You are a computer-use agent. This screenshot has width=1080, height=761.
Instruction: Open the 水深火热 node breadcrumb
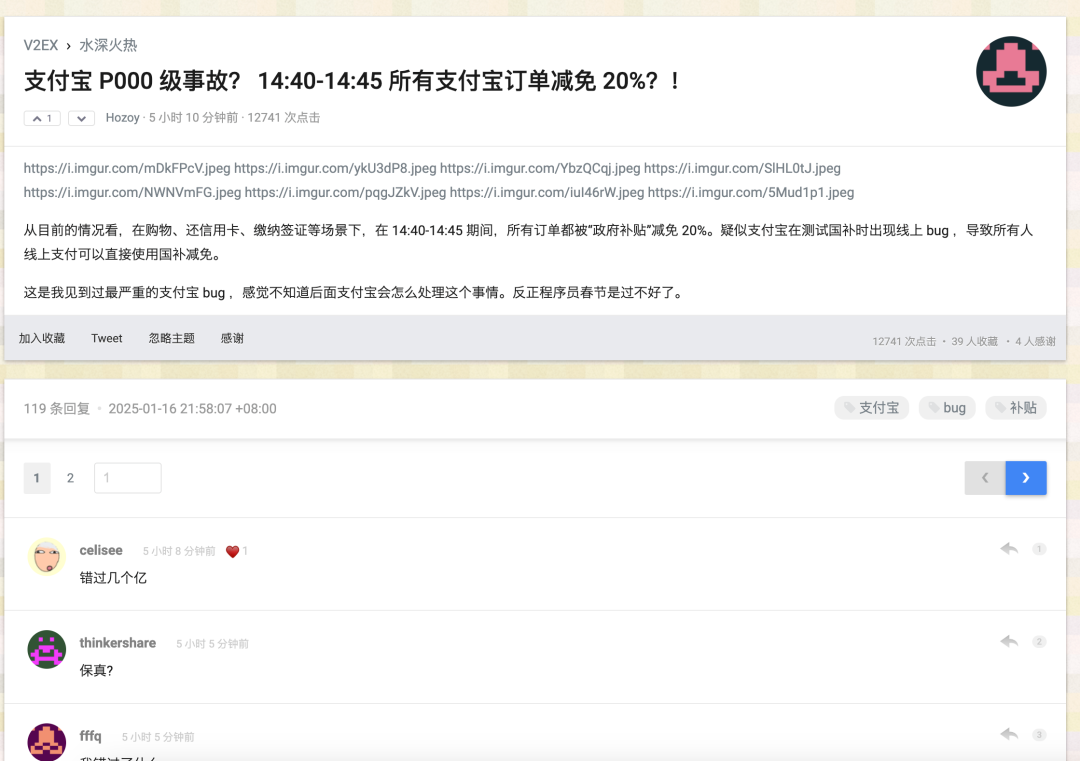108,45
